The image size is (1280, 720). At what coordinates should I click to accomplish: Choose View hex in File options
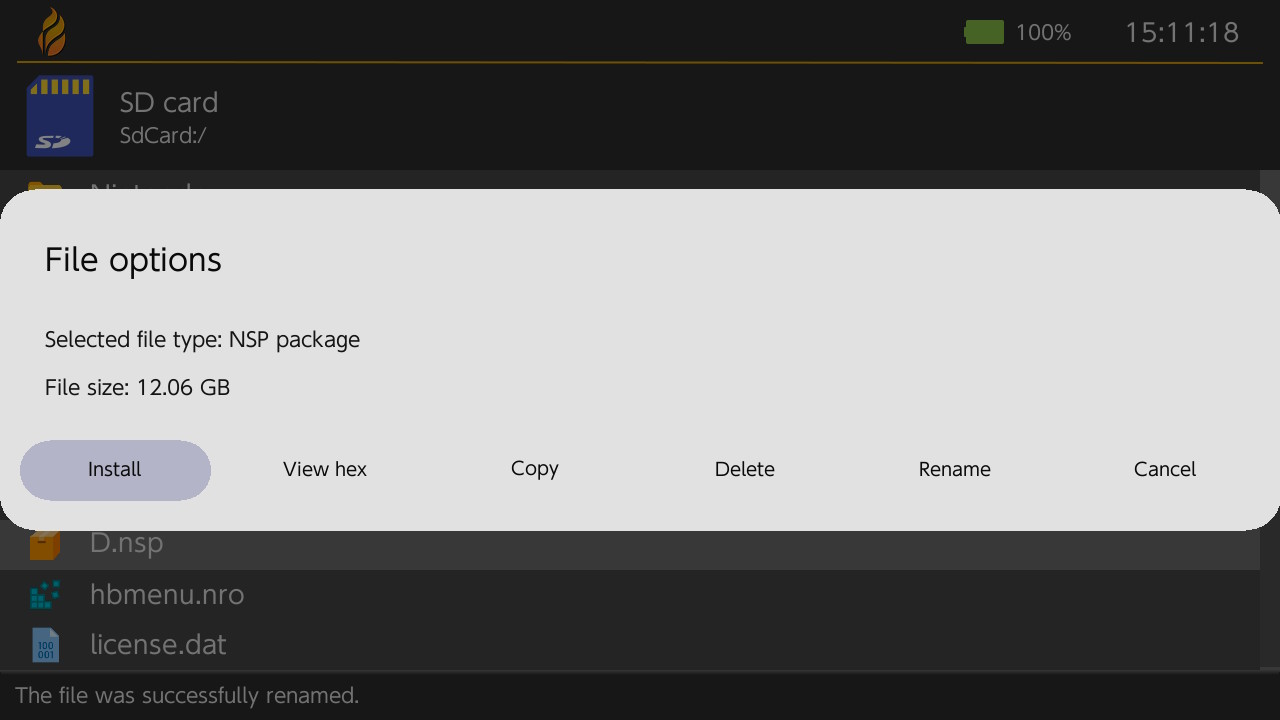[325, 470]
